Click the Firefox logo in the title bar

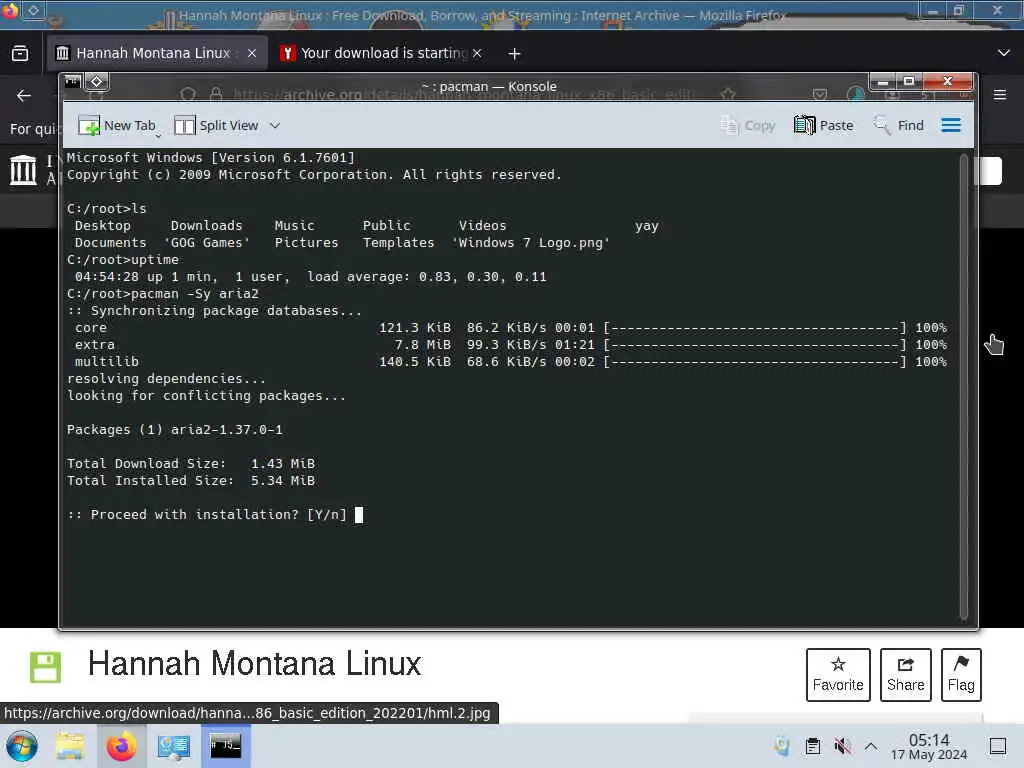[10, 10]
